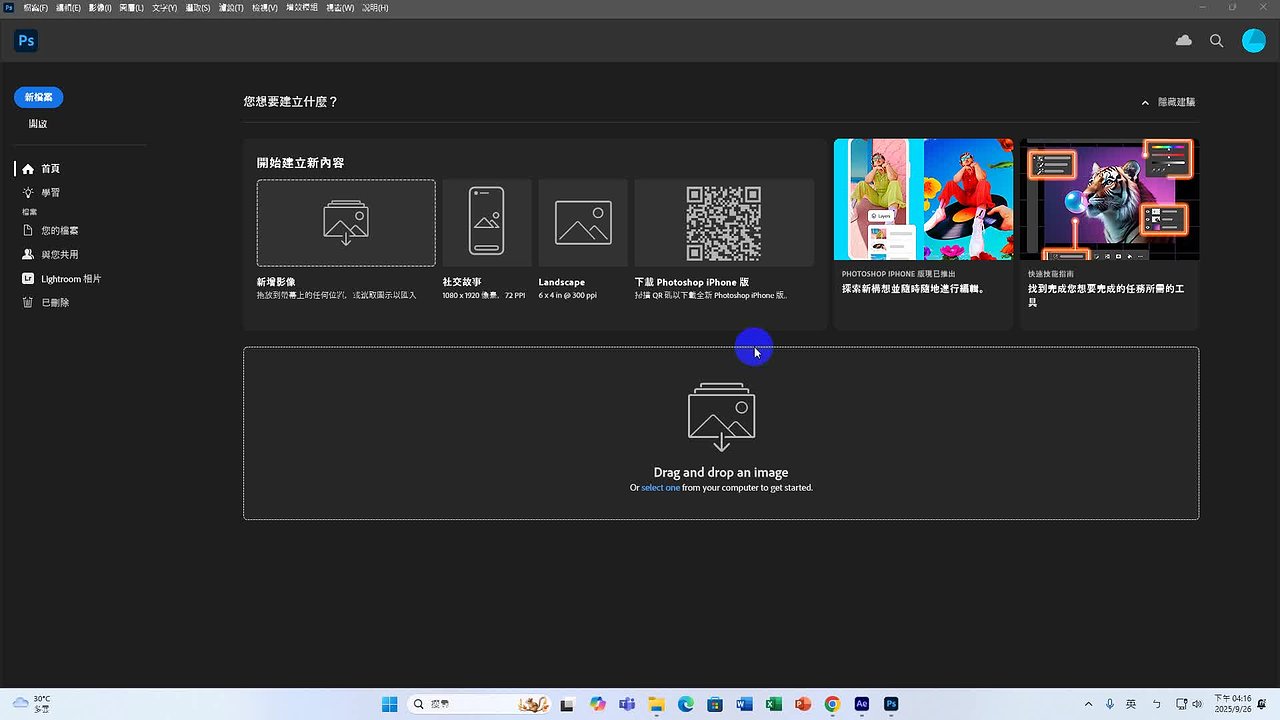1280x720 pixels.
Task: Open After Effects from the taskbar
Action: pyautogui.click(x=861, y=704)
